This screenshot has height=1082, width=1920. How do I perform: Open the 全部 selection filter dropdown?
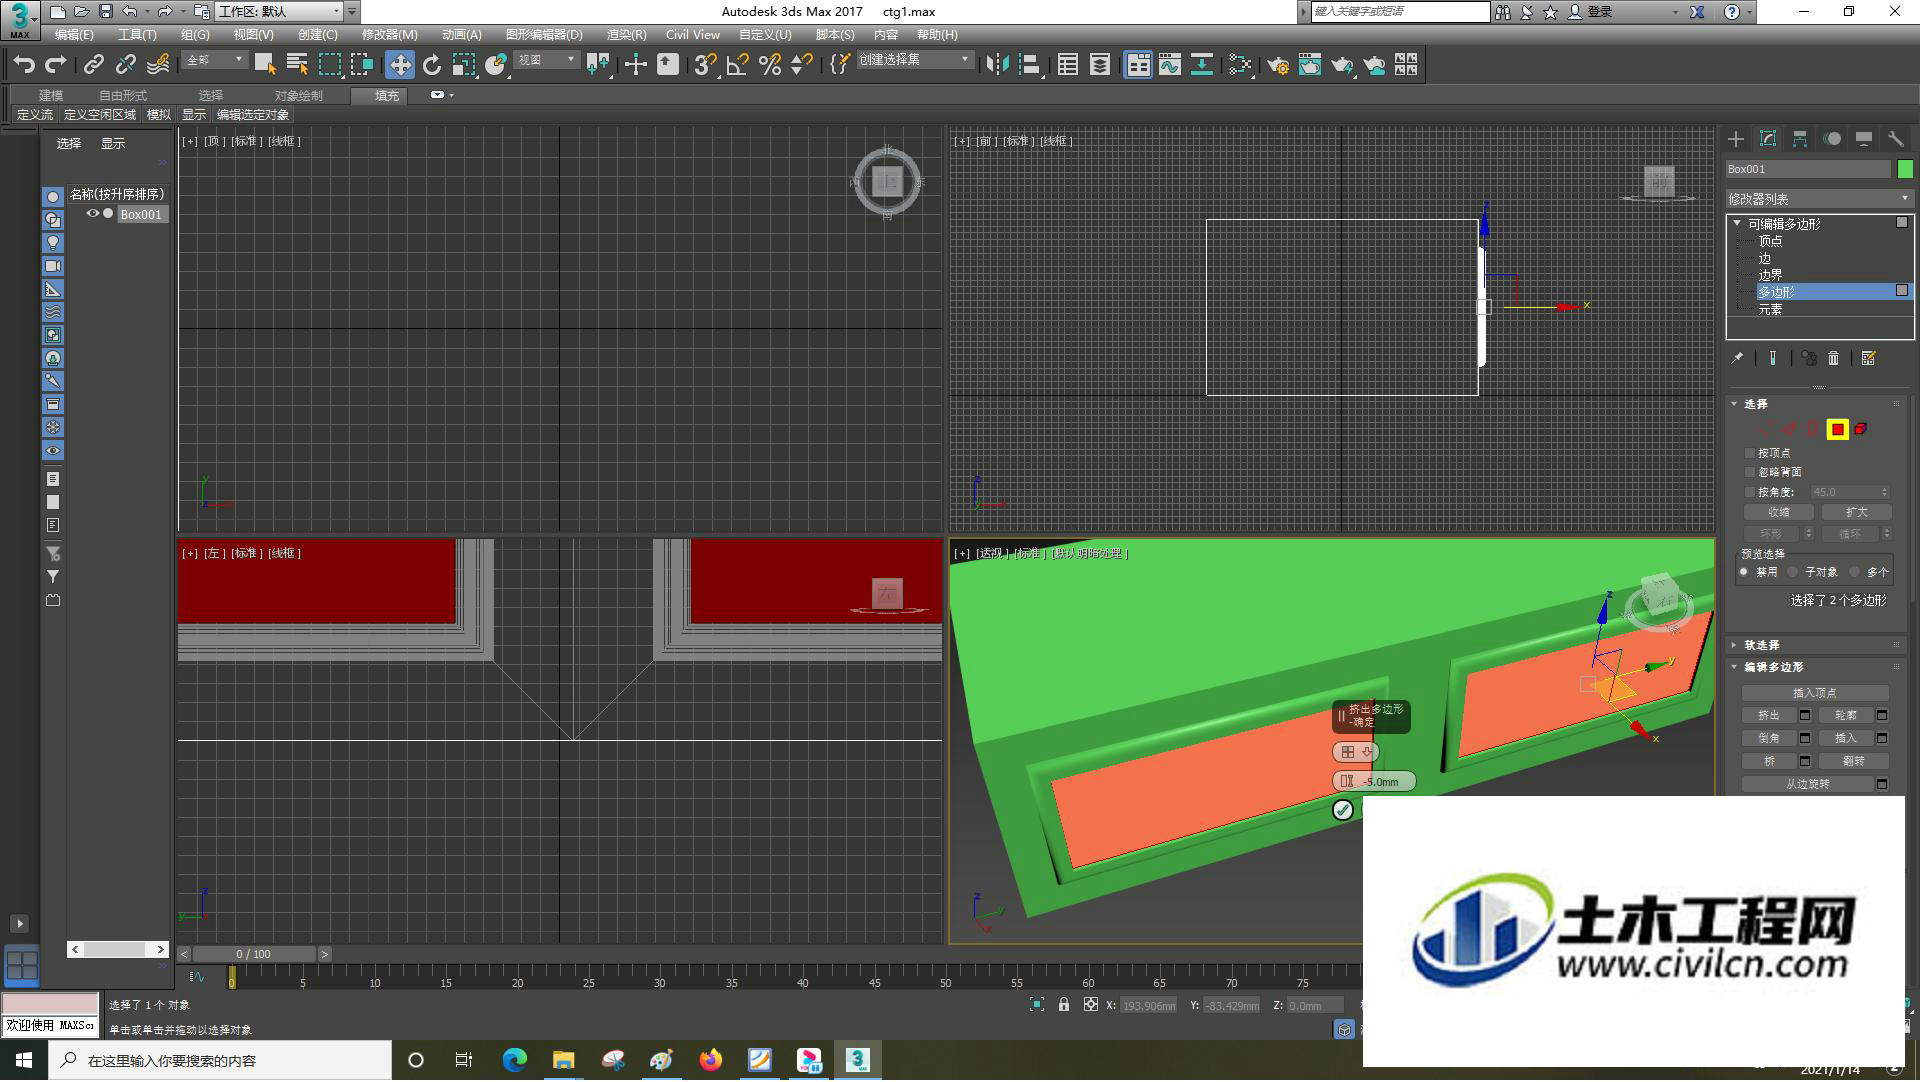click(x=215, y=61)
